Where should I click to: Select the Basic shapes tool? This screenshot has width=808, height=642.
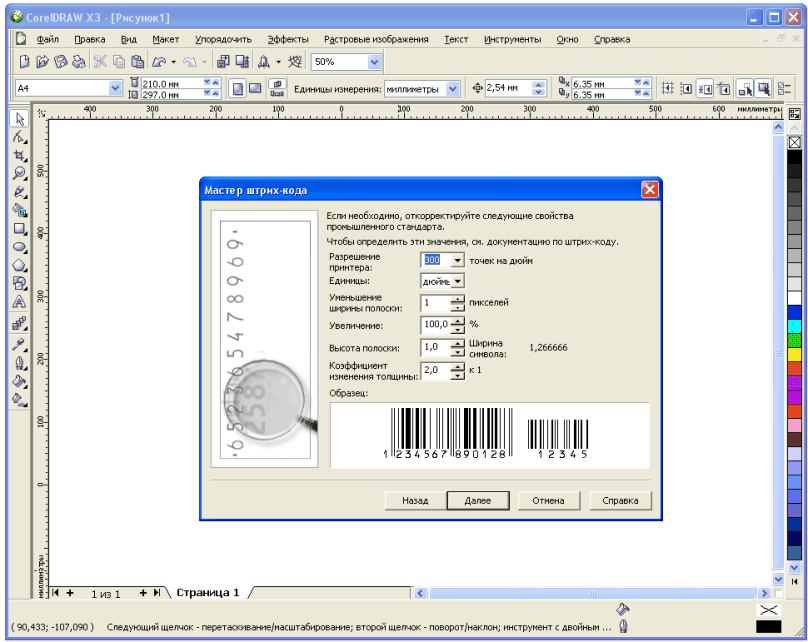[x=19, y=283]
